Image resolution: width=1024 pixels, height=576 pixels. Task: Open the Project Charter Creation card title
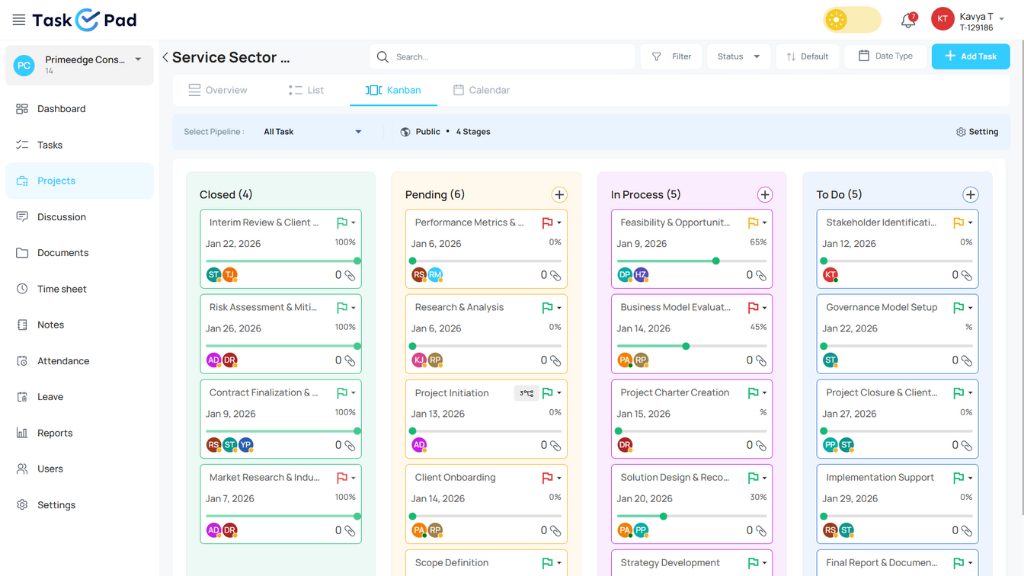point(675,392)
